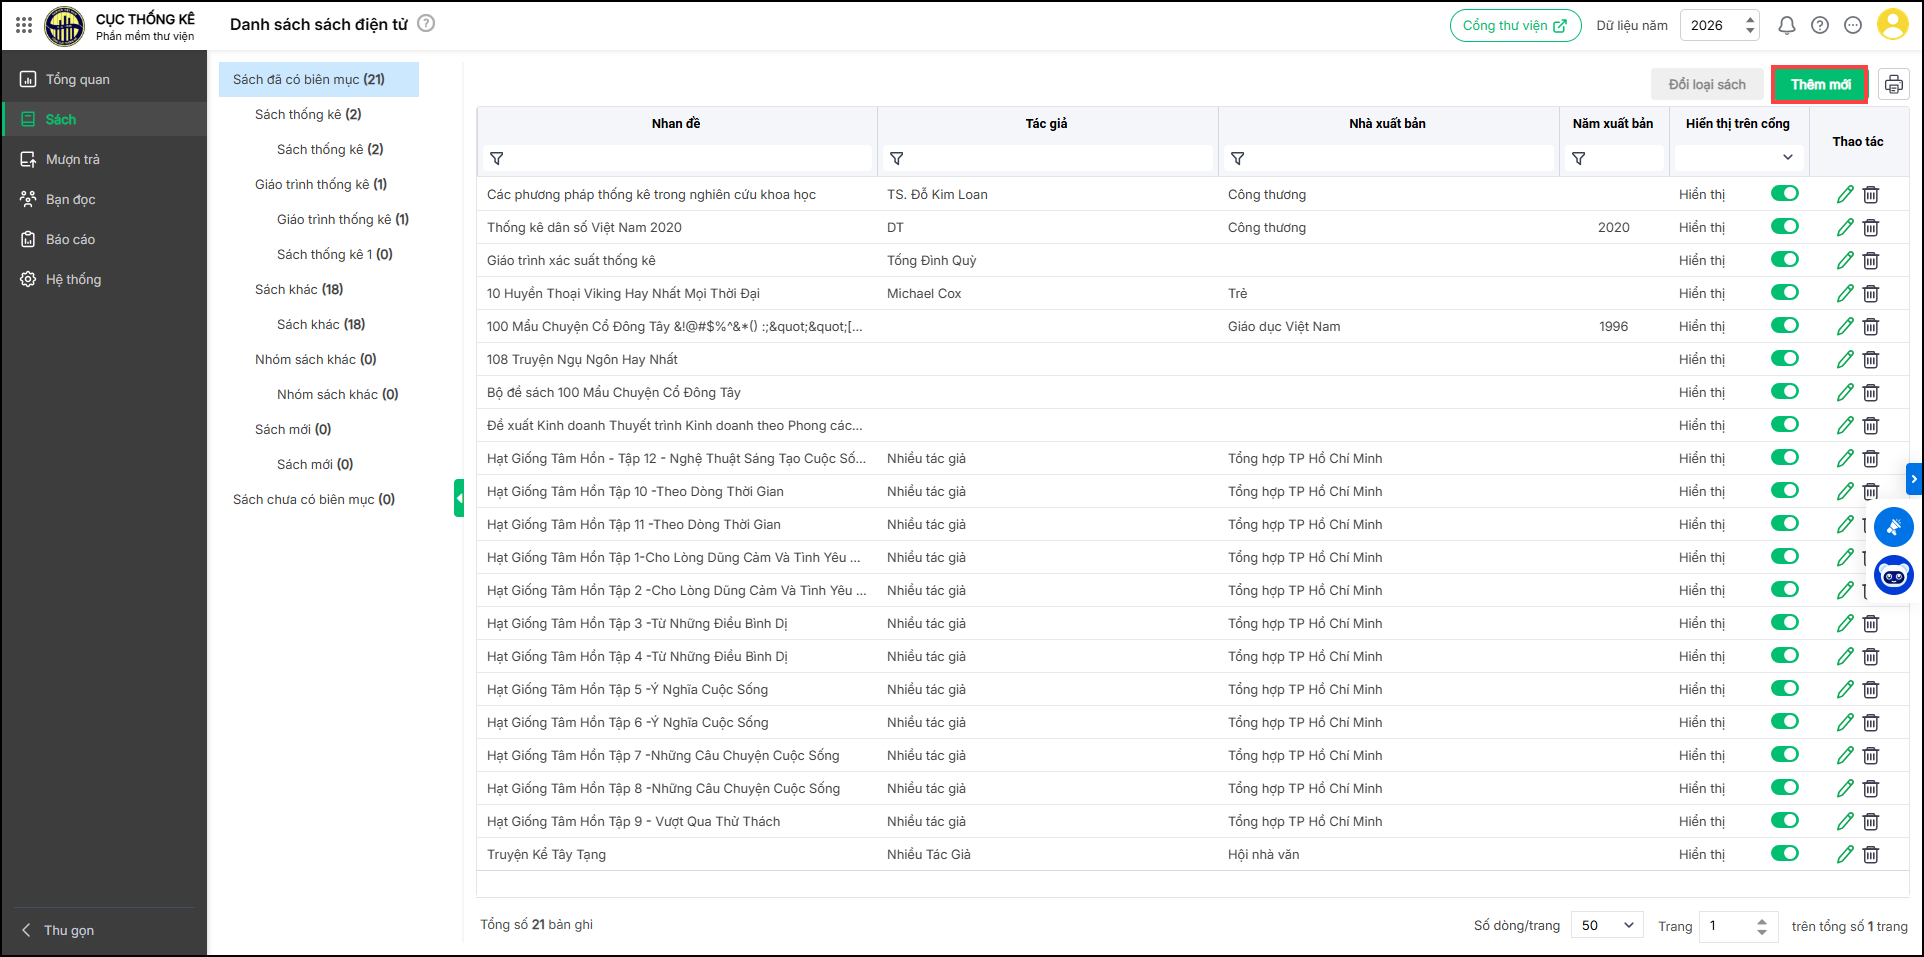
Task: Open rows per page dropdown showing 50
Action: point(1607,925)
